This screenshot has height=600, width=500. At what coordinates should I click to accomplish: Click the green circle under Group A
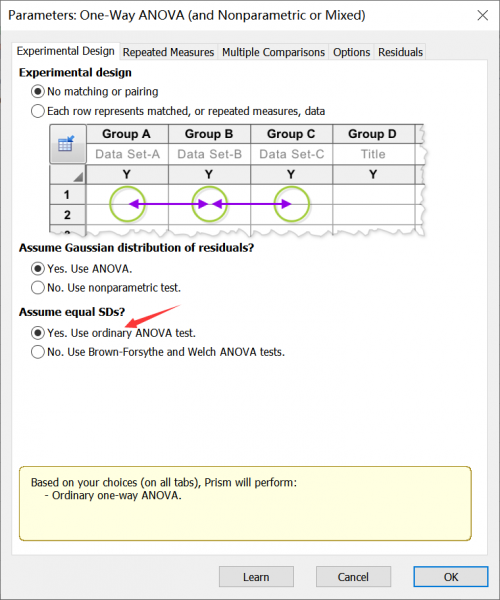[x=127, y=204]
